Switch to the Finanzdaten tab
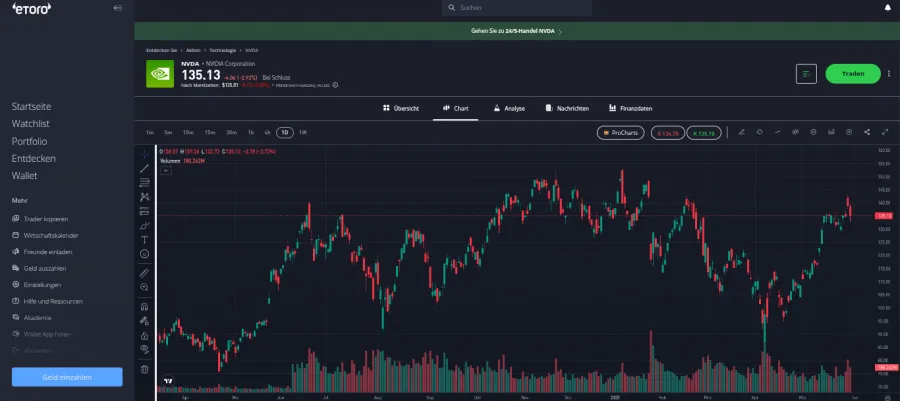The image size is (900, 401). coord(630,108)
